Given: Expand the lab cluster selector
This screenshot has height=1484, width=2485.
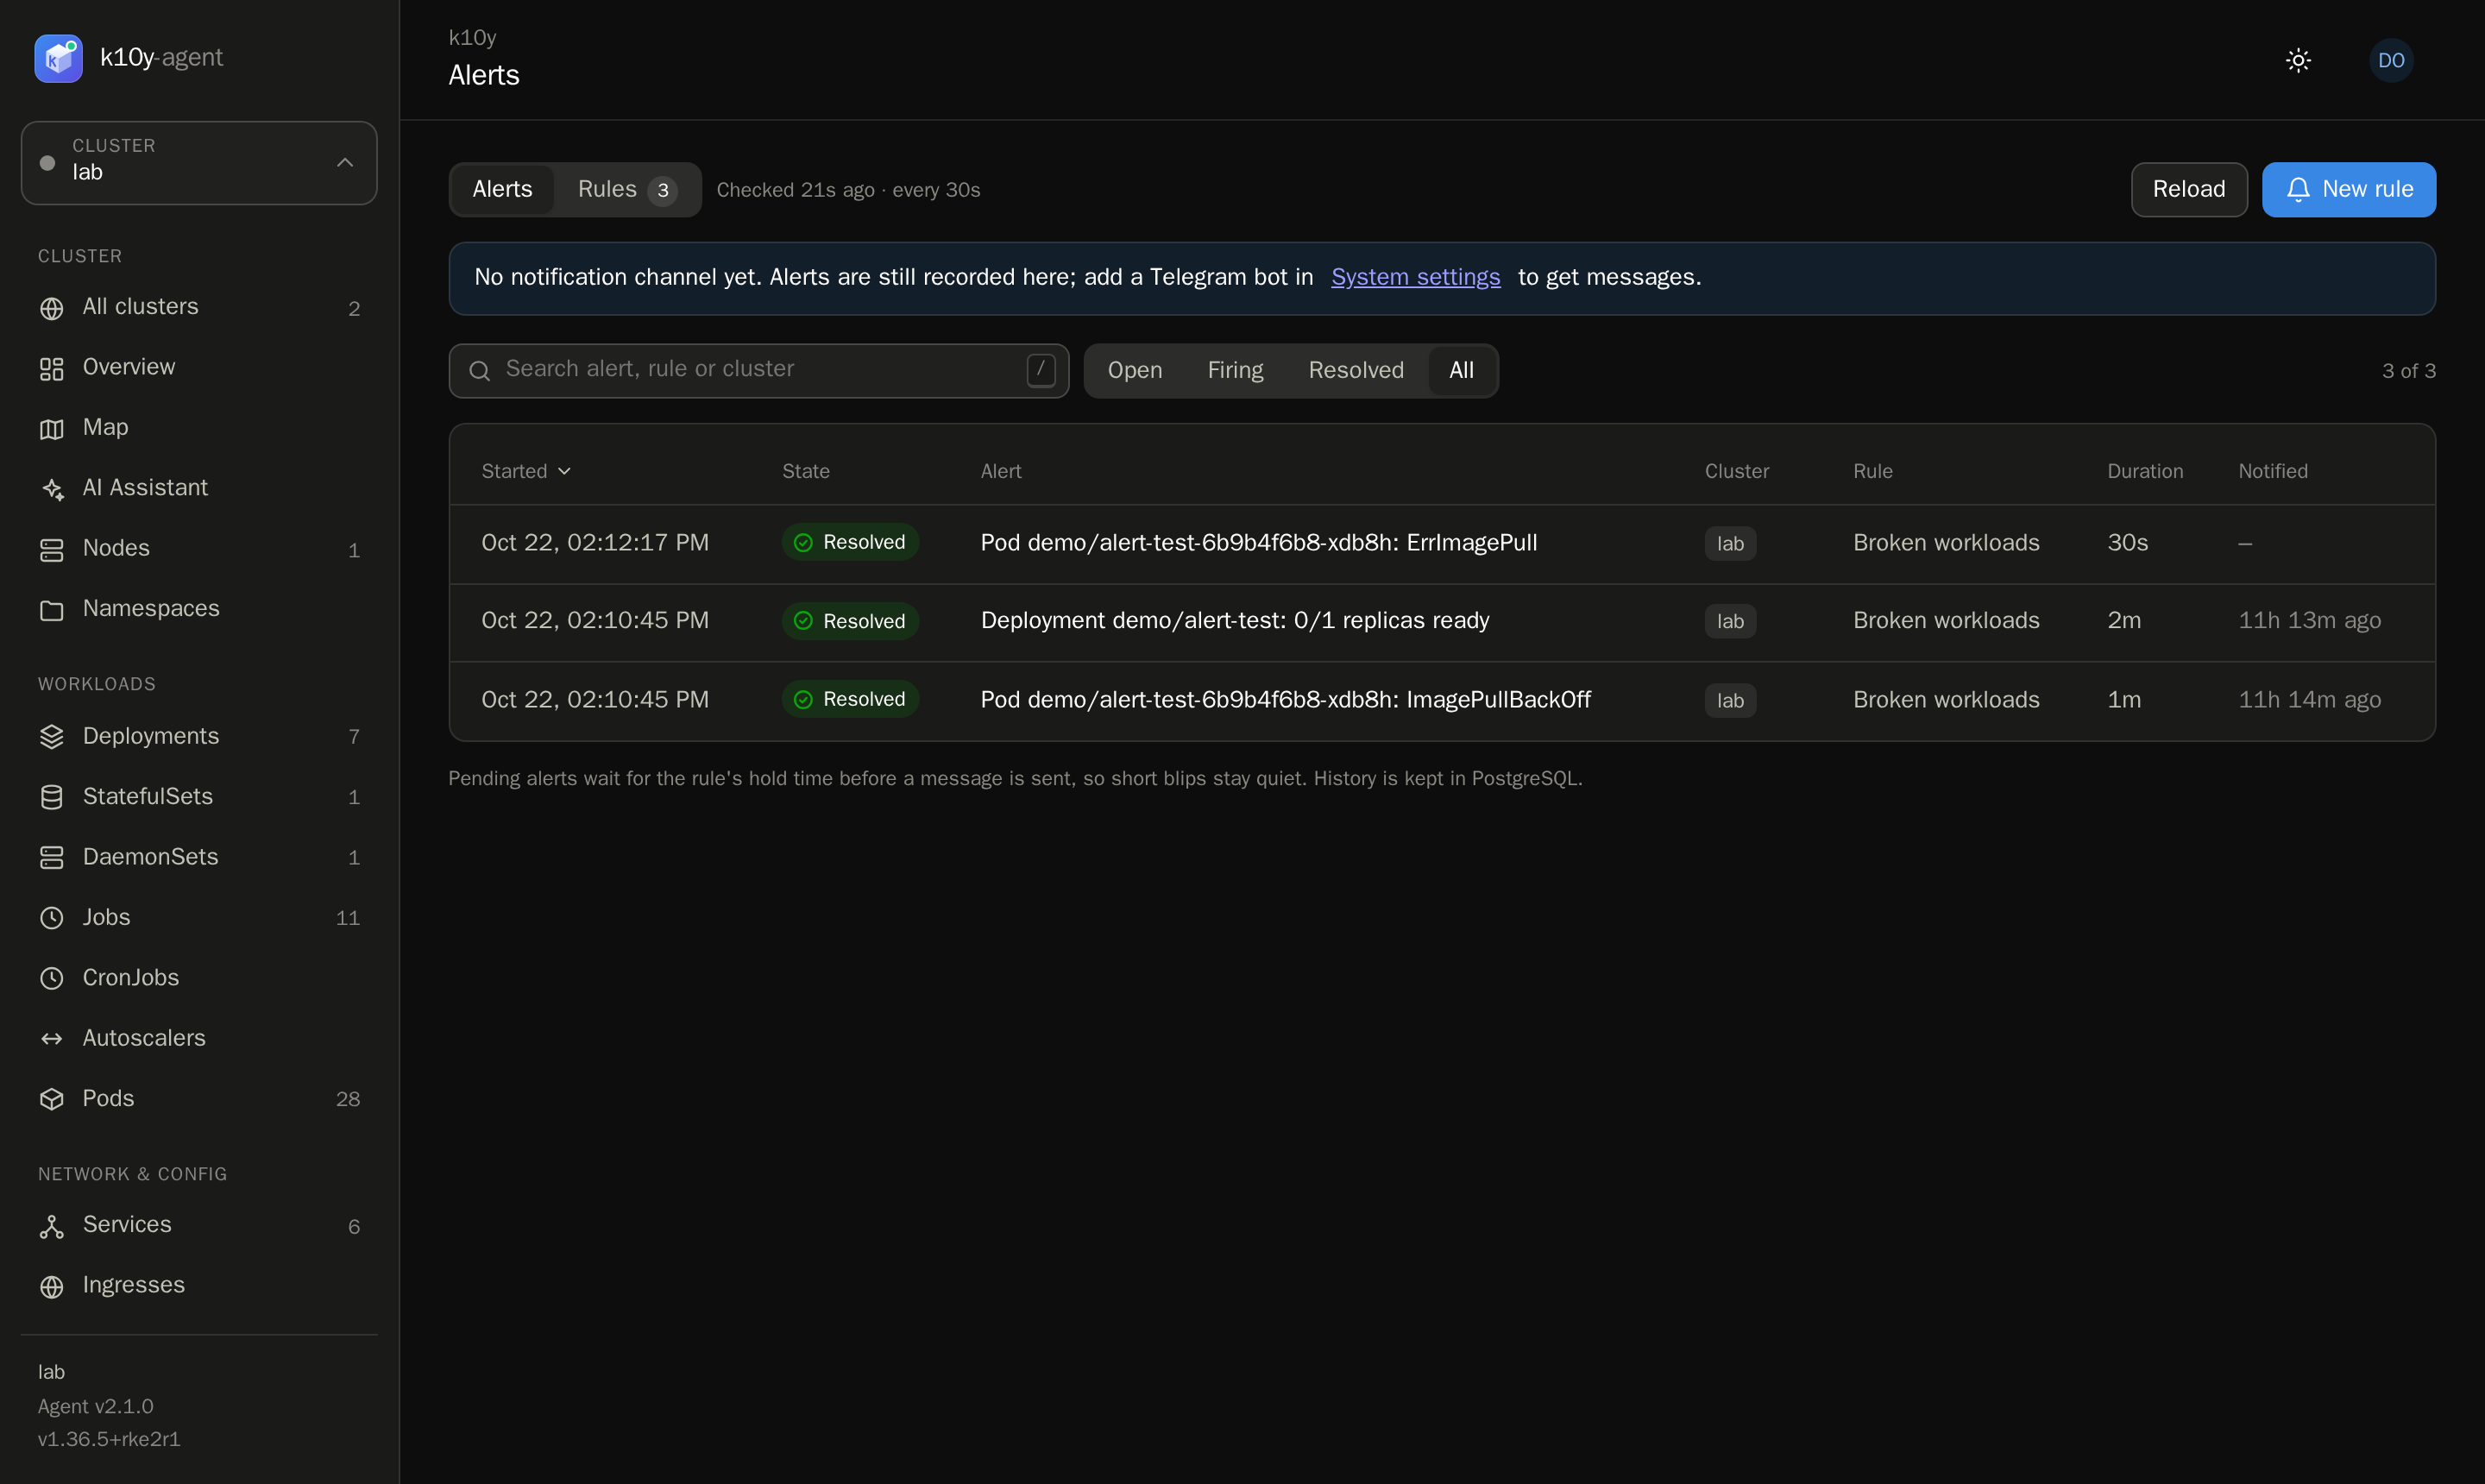Looking at the screenshot, I should pos(199,163).
